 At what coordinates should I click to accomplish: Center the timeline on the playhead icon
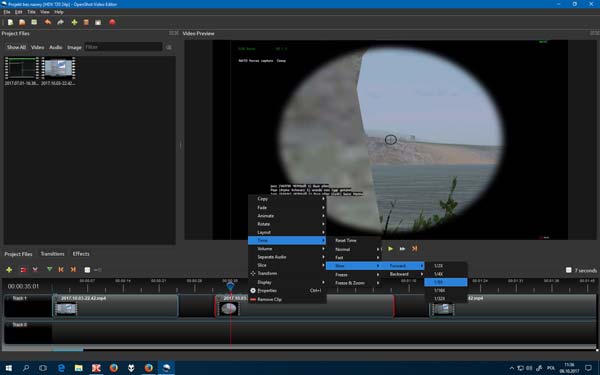(87, 270)
